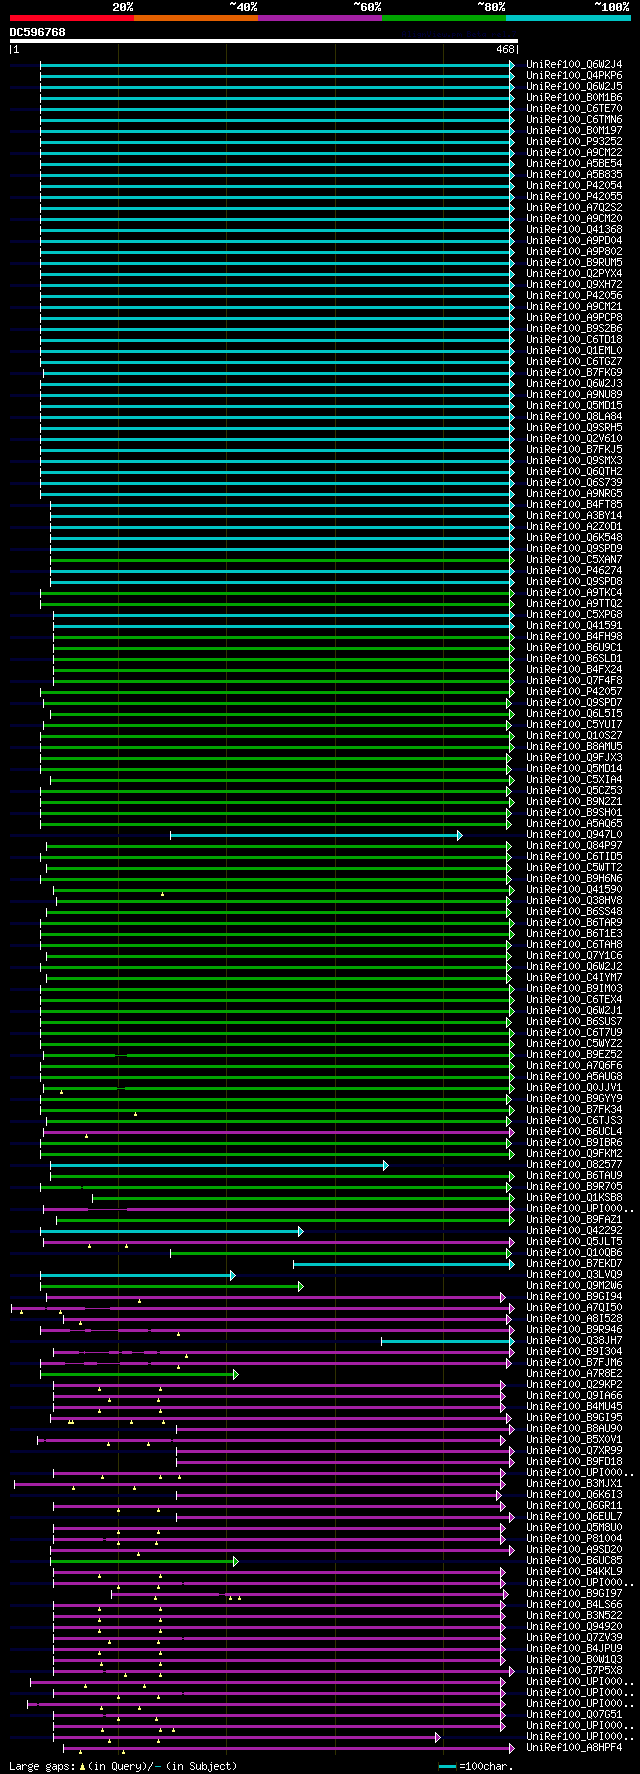Select the UniRef100_Q94920 label
This screenshot has height=1774, width=640.
coord(574,1626)
